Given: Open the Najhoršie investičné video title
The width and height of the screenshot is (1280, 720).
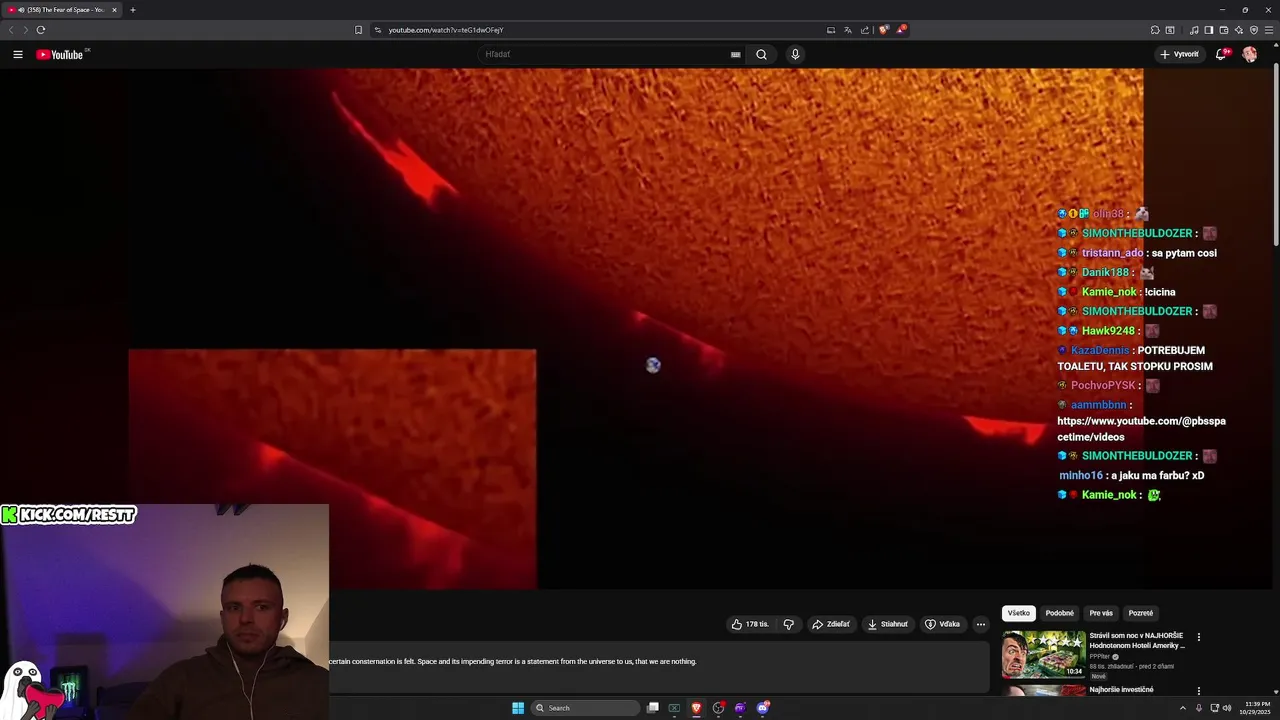Looking at the screenshot, I should 1121,689.
